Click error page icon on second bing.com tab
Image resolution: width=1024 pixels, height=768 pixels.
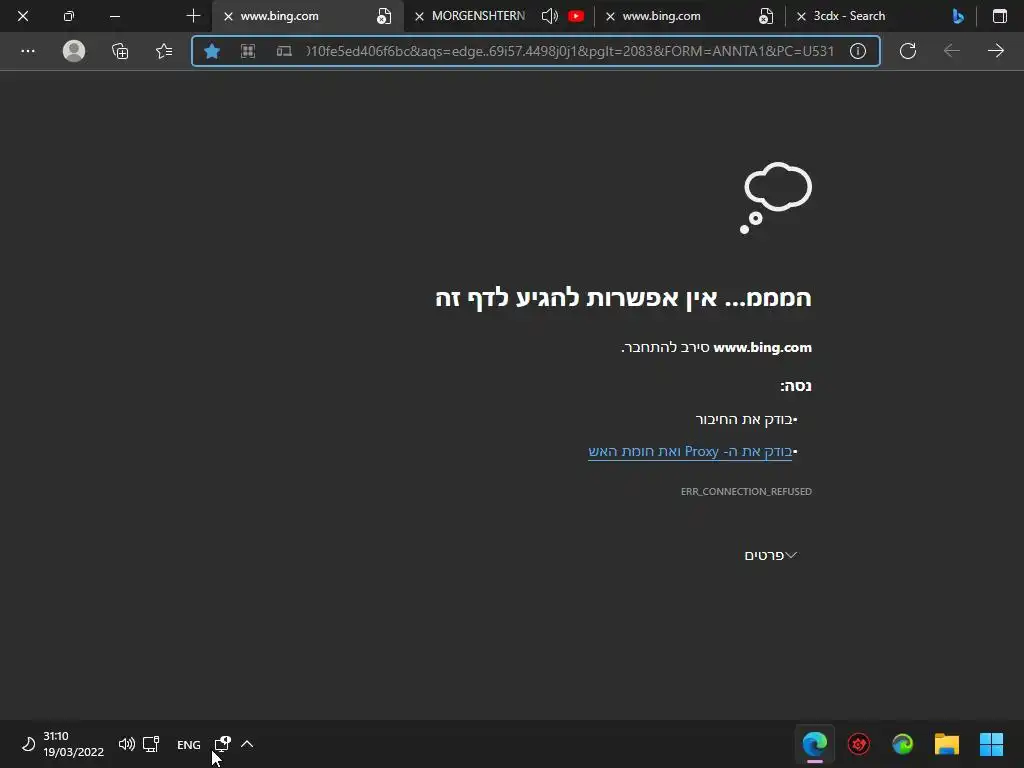tap(766, 16)
